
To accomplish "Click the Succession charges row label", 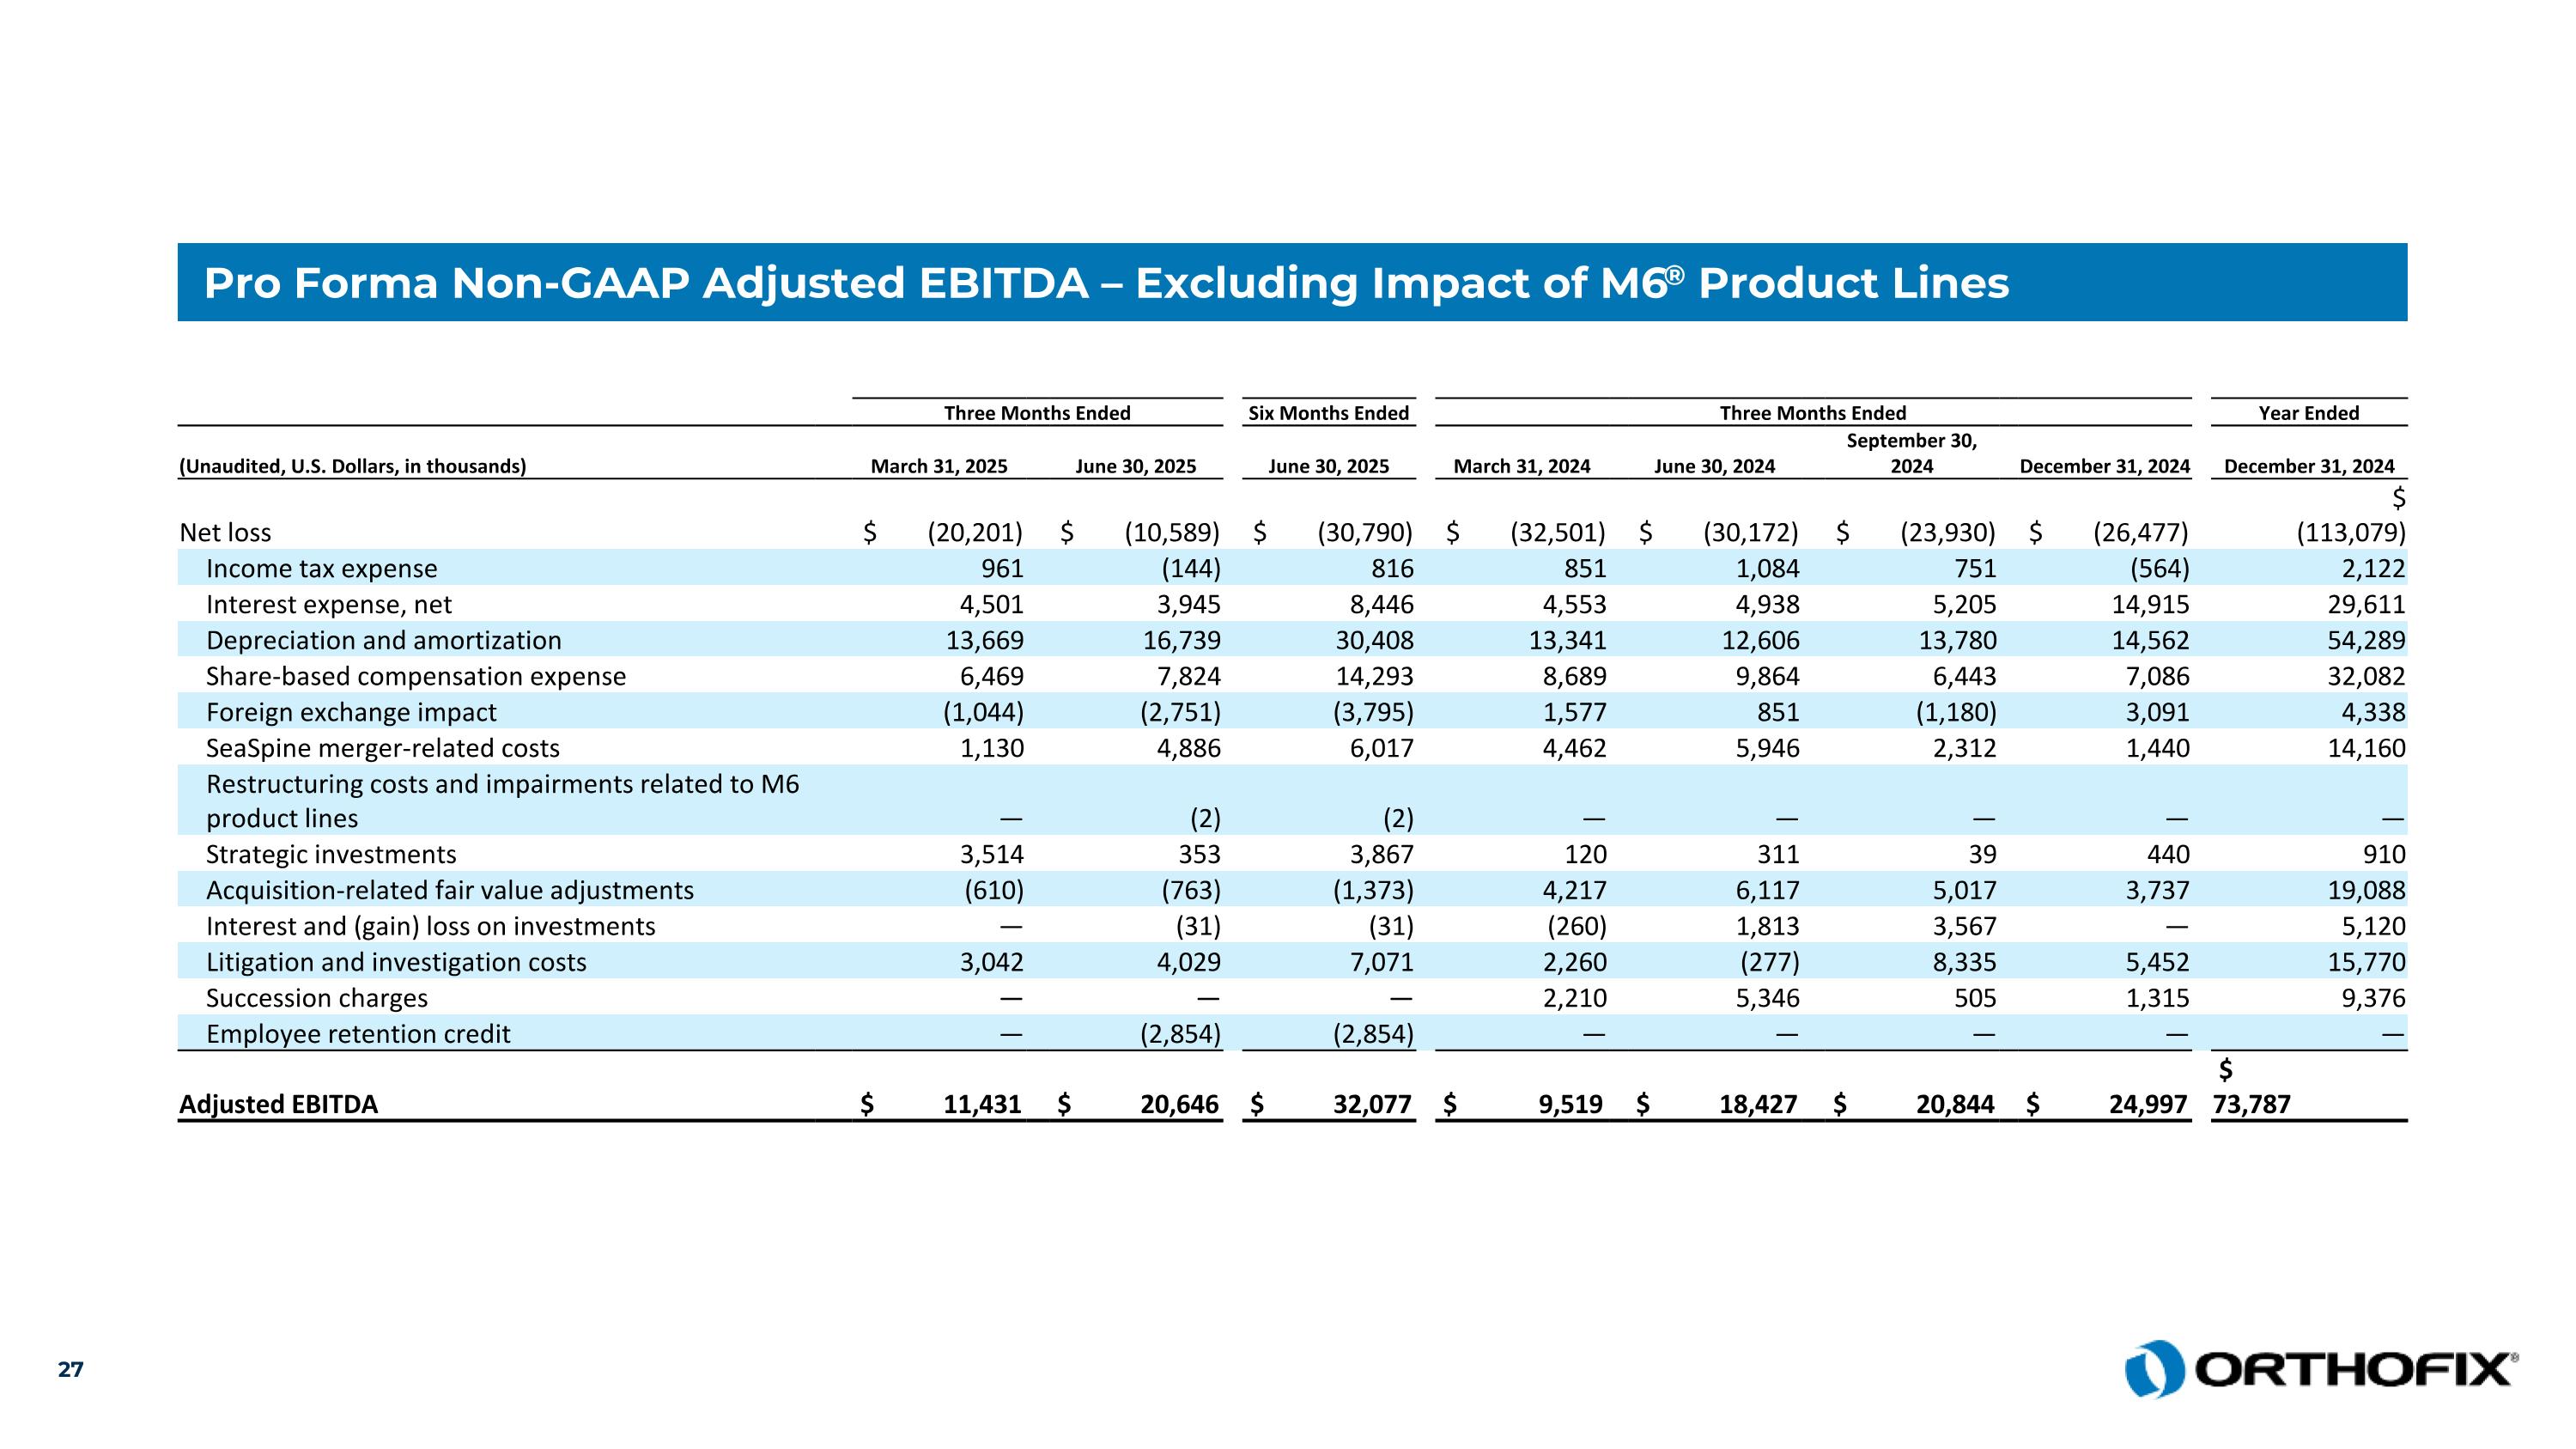I will click(316, 998).
